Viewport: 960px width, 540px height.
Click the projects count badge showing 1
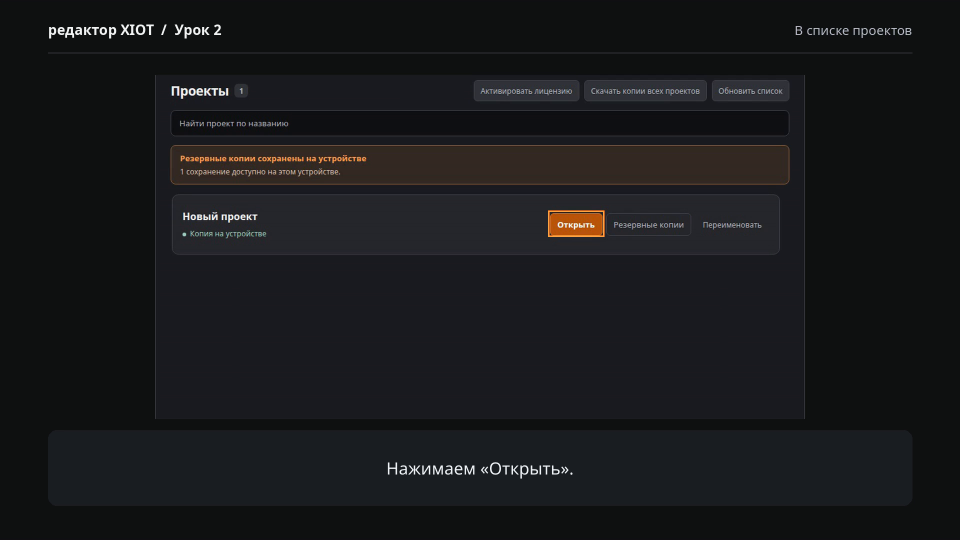click(241, 91)
